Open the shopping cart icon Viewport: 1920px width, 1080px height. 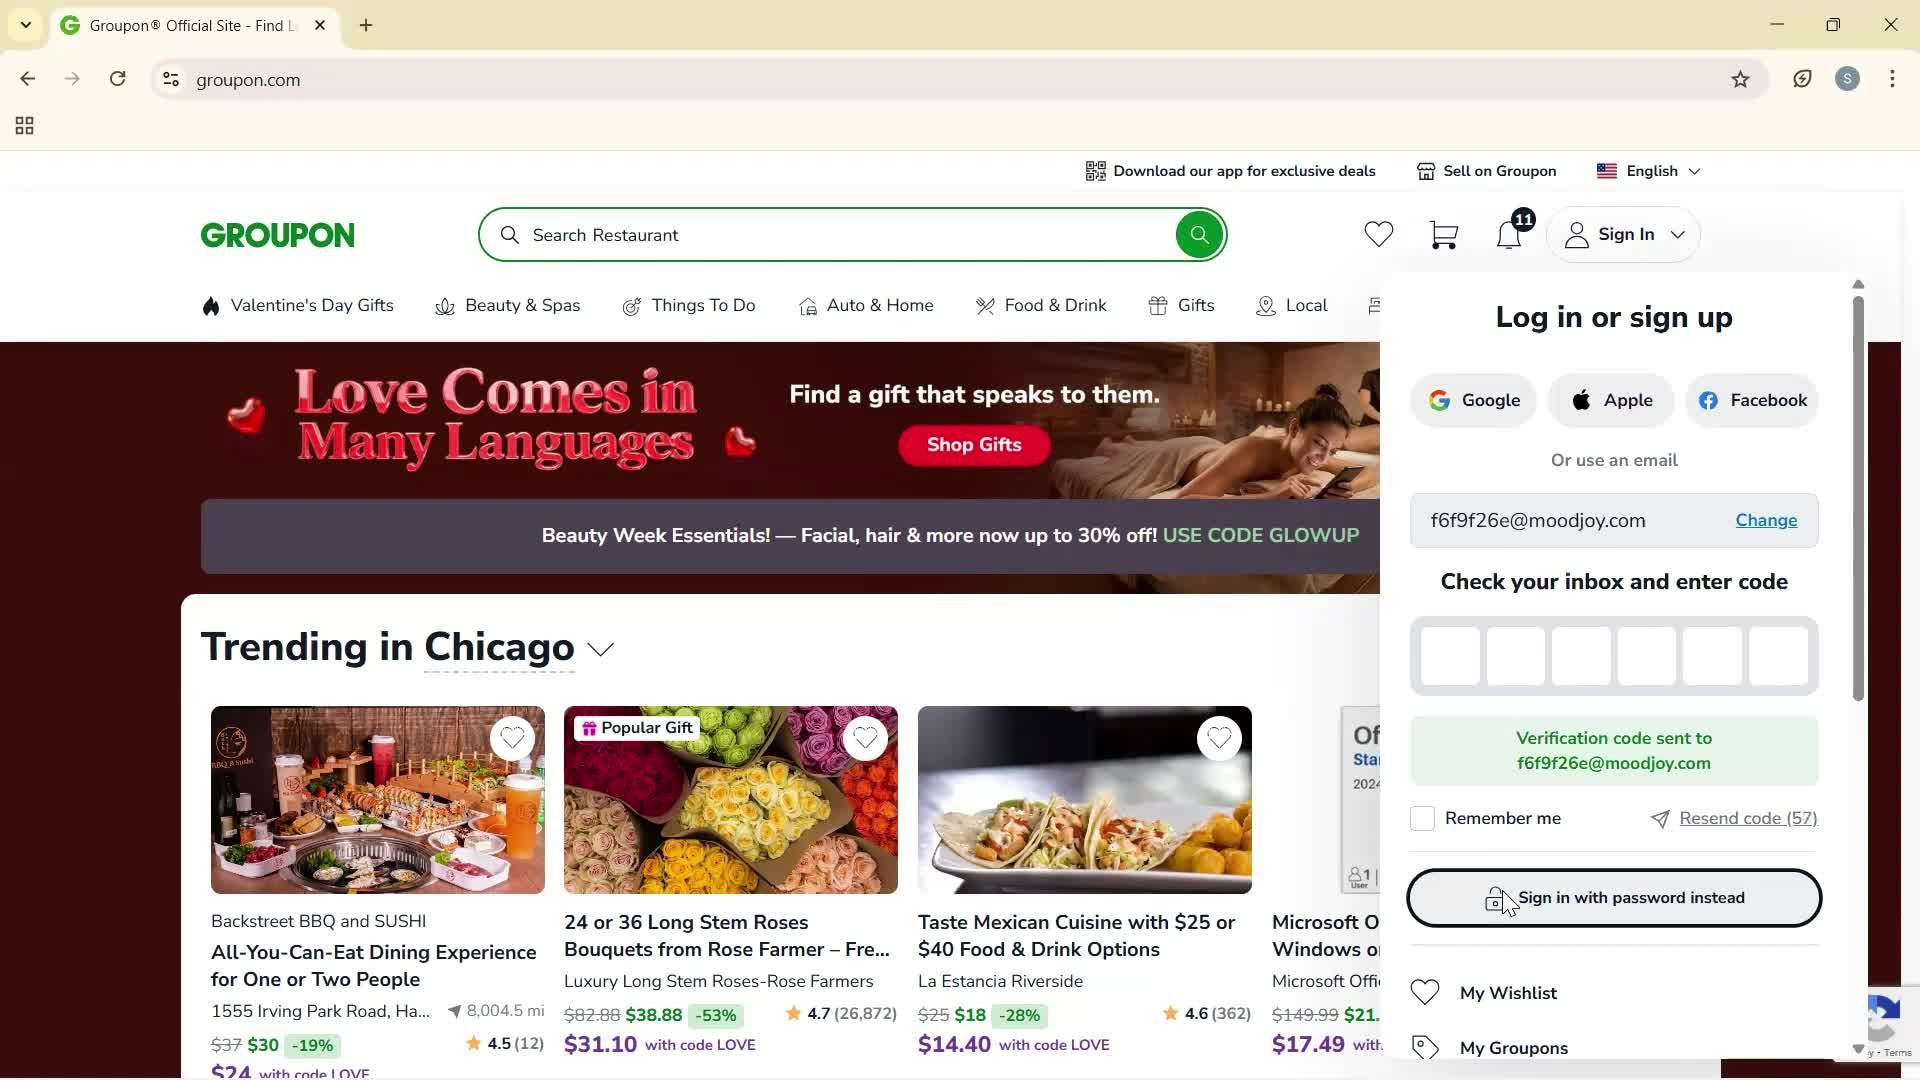1443,235
